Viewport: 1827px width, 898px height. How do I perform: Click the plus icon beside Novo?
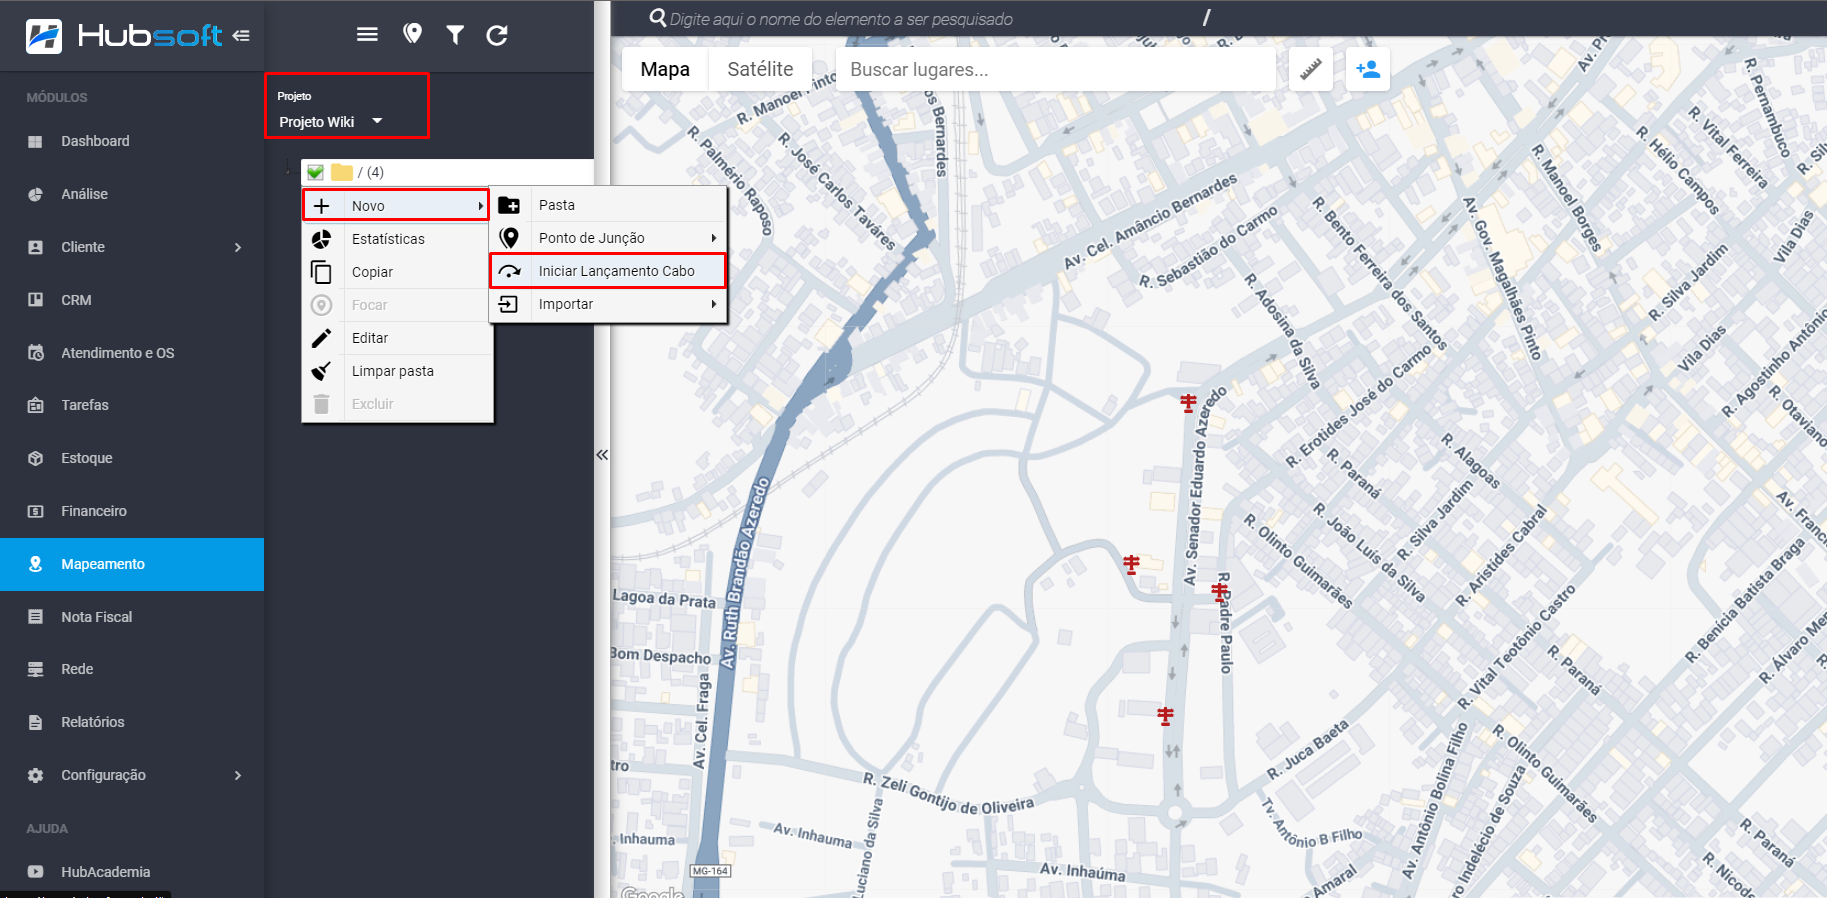tap(321, 206)
